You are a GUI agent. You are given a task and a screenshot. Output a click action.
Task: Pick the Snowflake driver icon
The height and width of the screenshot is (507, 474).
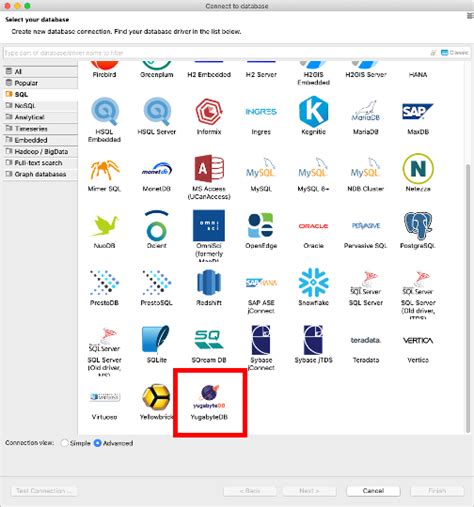[313, 283]
